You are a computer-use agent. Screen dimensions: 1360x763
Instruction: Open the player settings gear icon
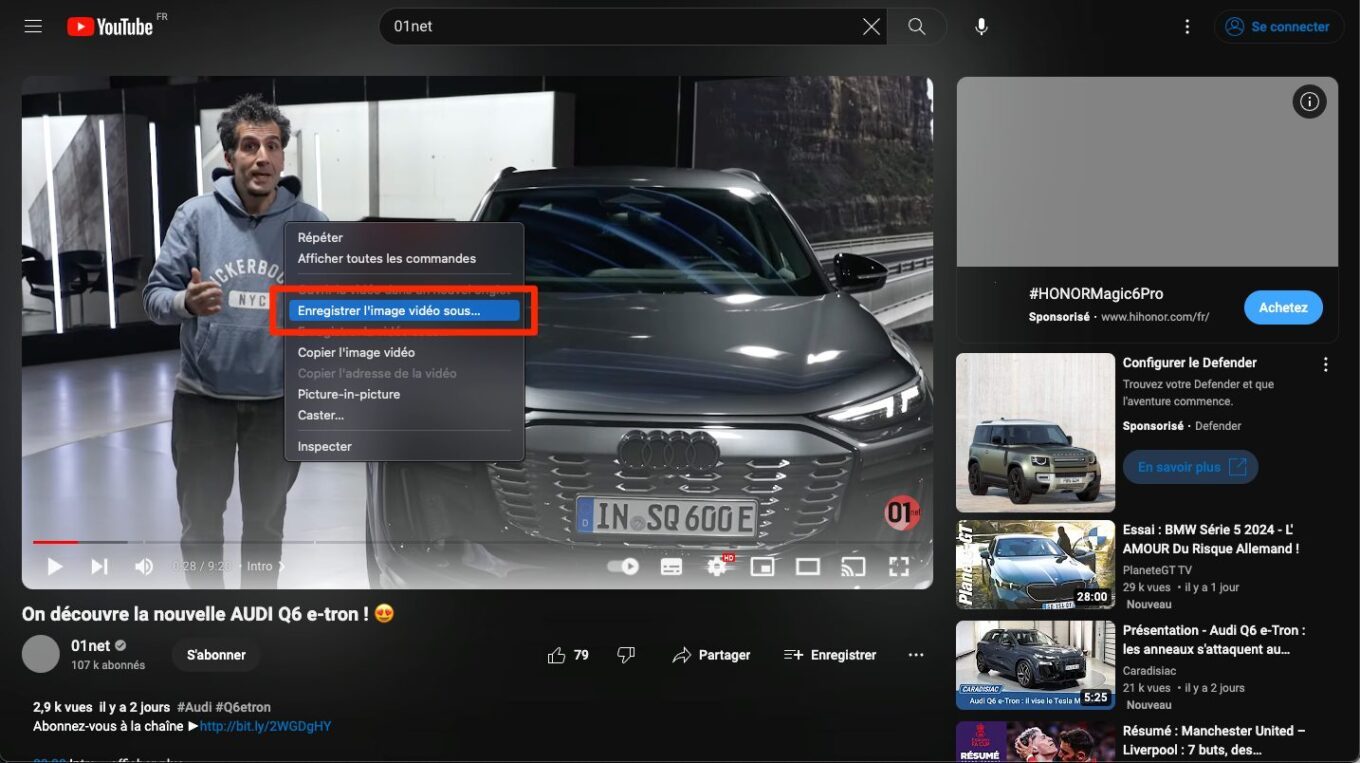click(x=717, y=567)
